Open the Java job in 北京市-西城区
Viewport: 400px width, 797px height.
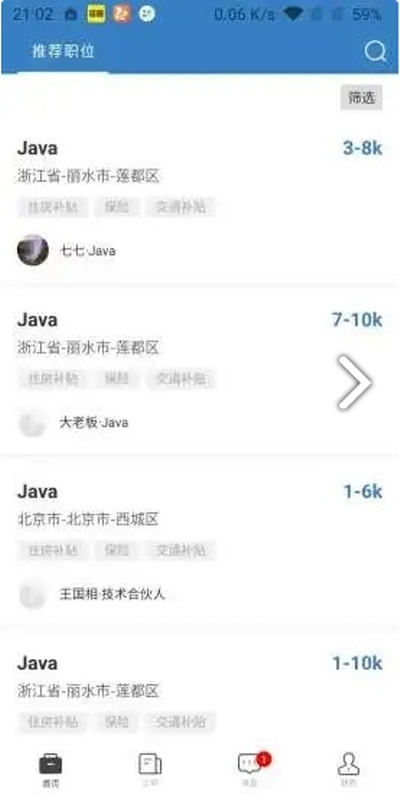coord(200,542)
